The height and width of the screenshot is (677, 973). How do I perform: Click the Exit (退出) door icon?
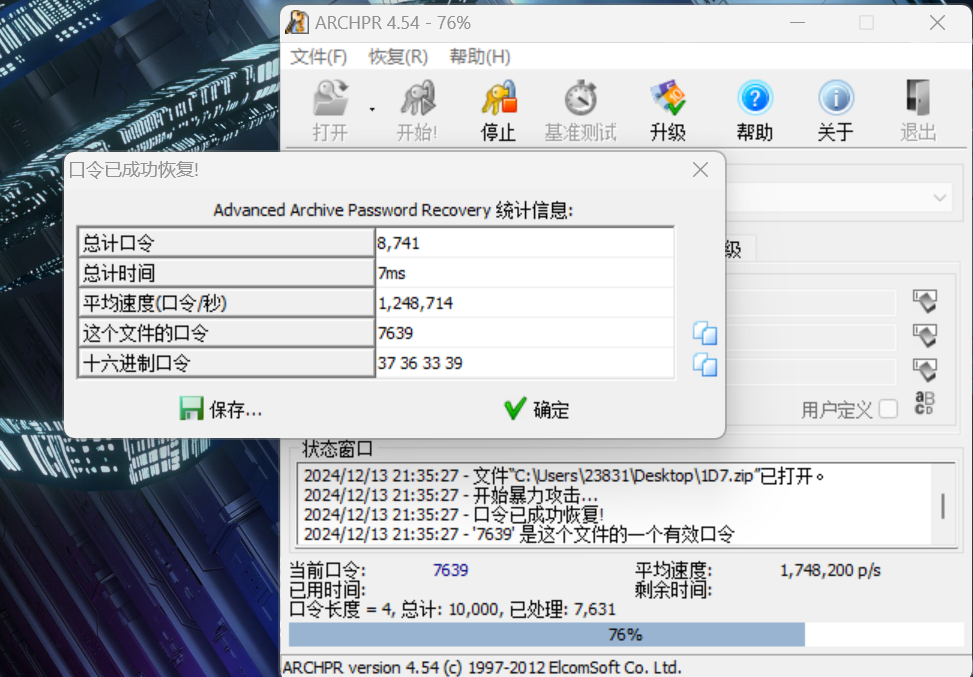click(918, 98)
